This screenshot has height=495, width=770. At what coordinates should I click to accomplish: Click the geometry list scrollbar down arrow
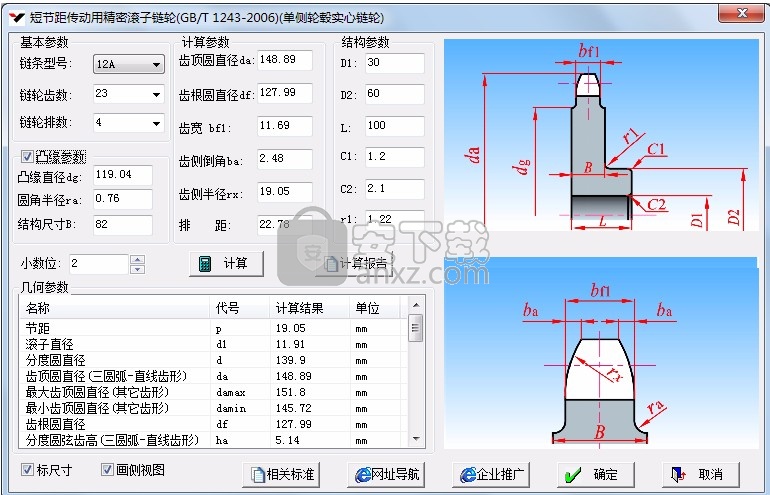[416, 439]
